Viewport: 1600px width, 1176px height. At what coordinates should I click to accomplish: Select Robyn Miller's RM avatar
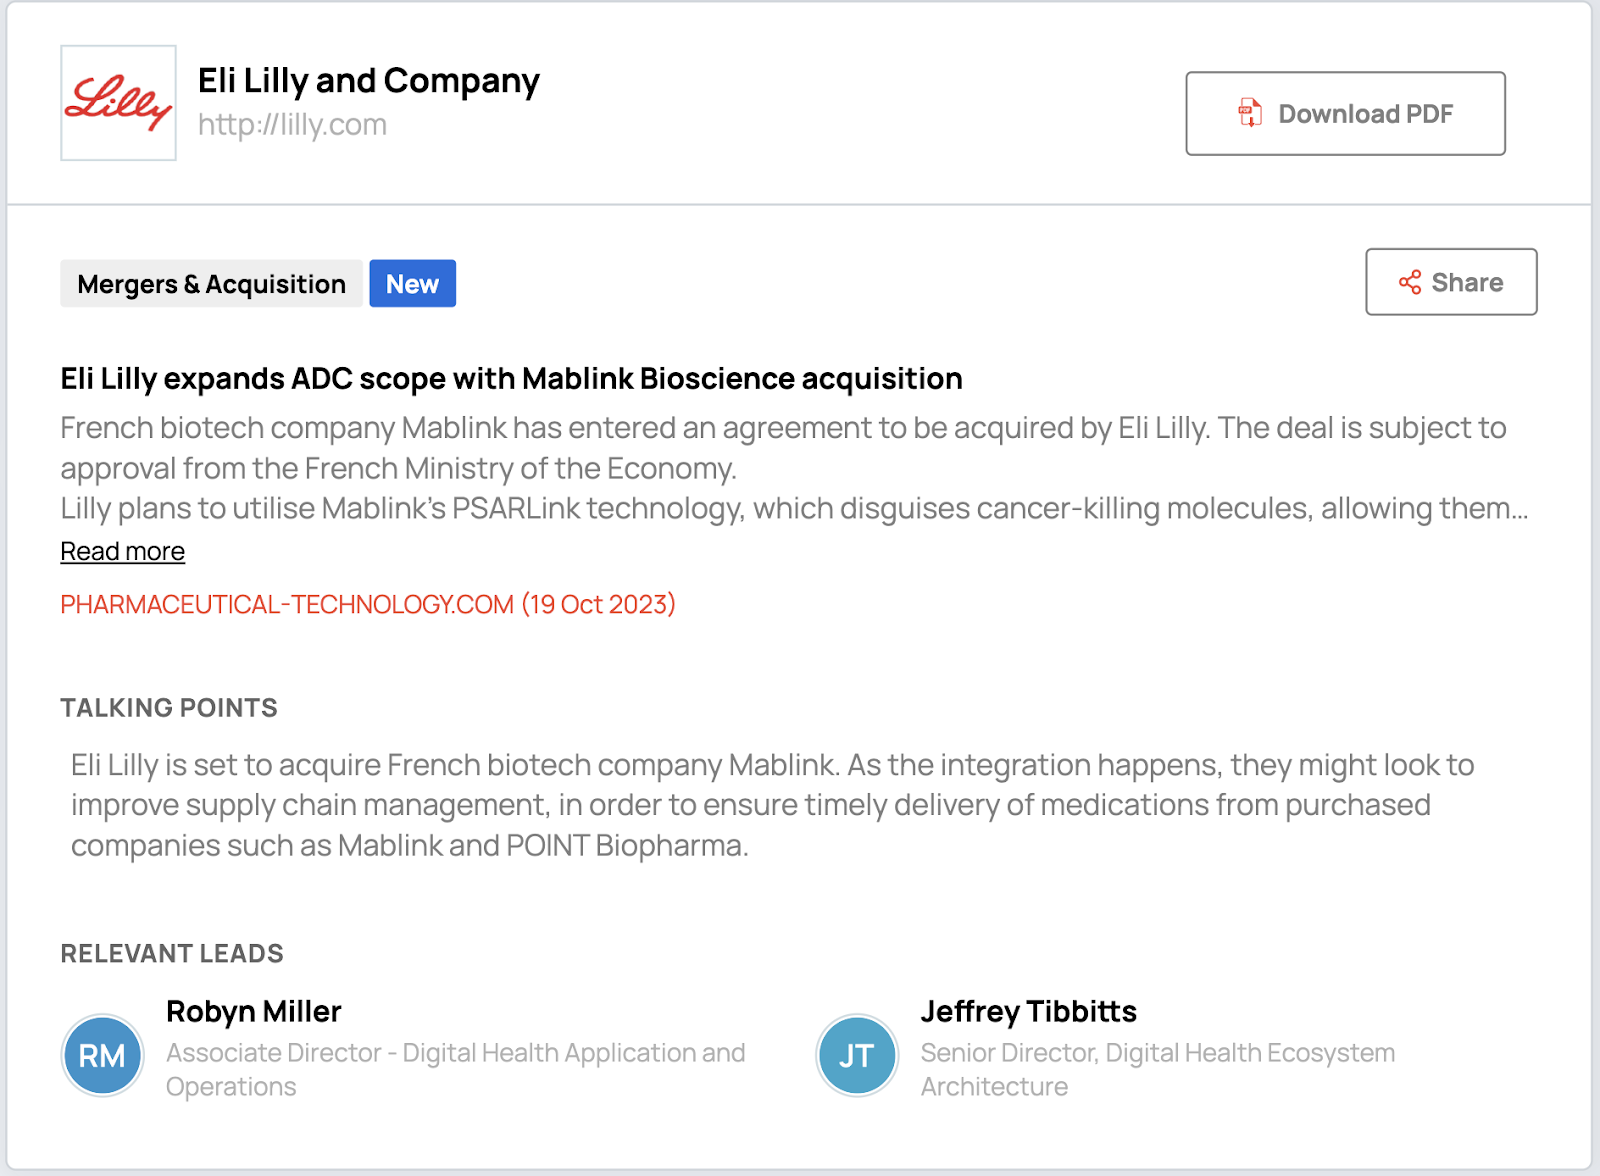pyautogui.click(x=101, y=1055)
